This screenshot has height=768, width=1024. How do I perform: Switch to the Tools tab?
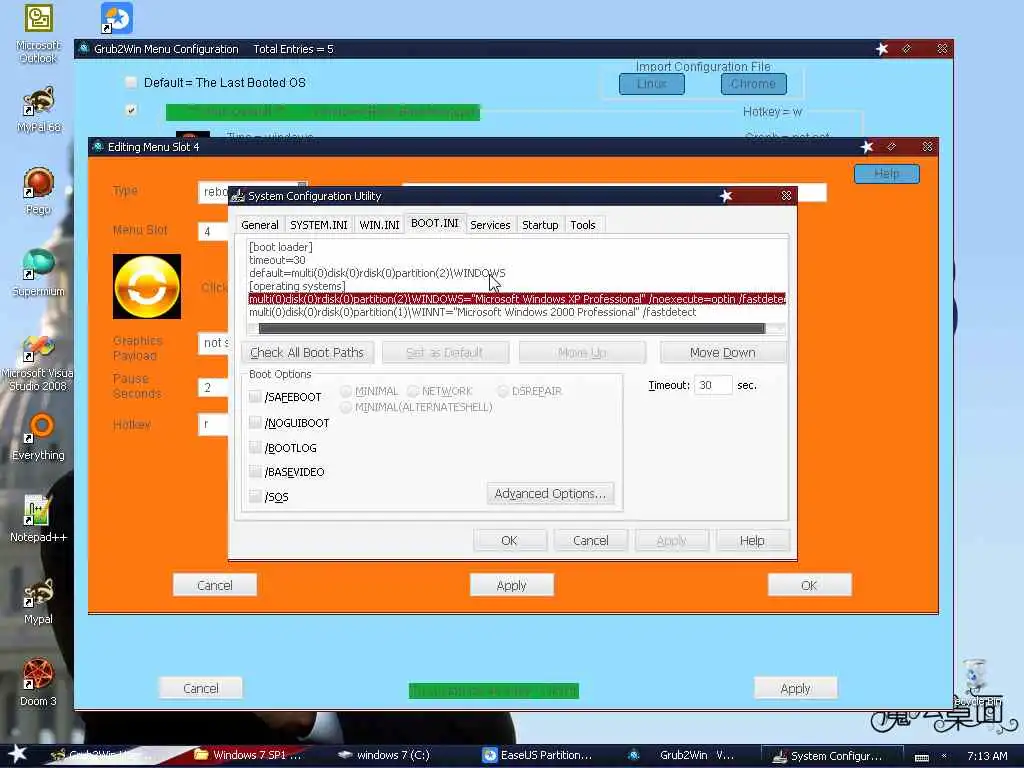tap(583, 225)
